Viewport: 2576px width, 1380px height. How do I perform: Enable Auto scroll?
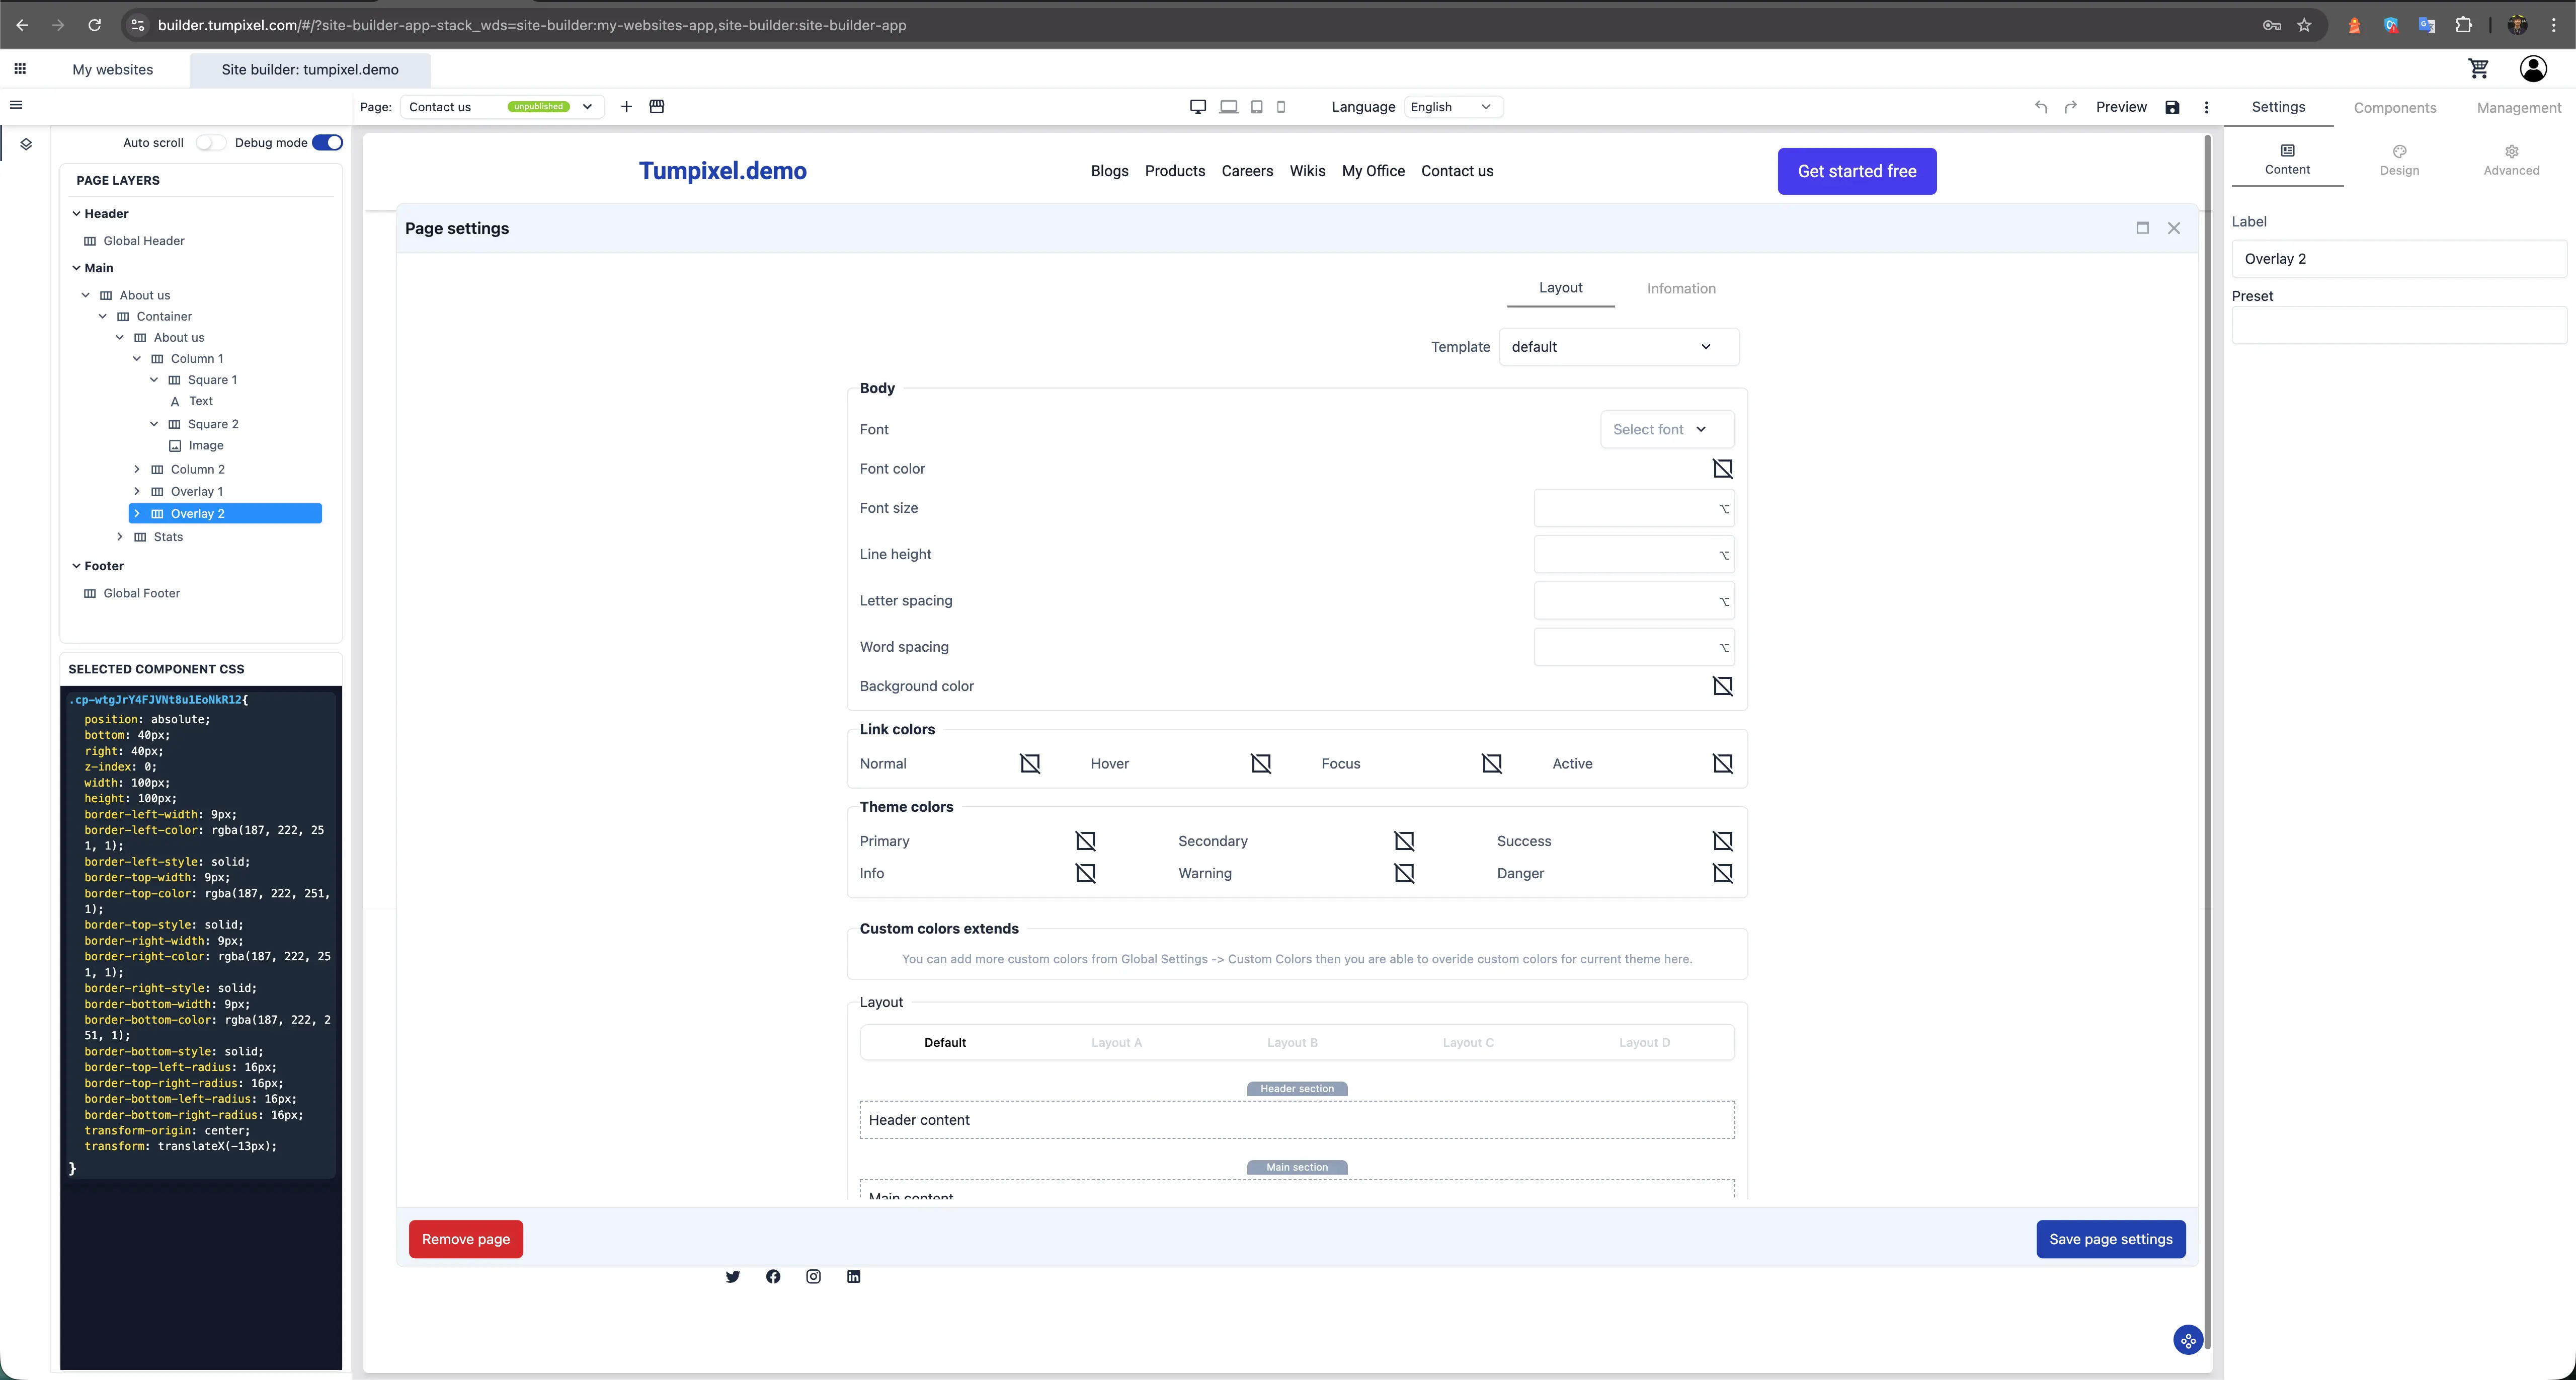coord(211,142)
